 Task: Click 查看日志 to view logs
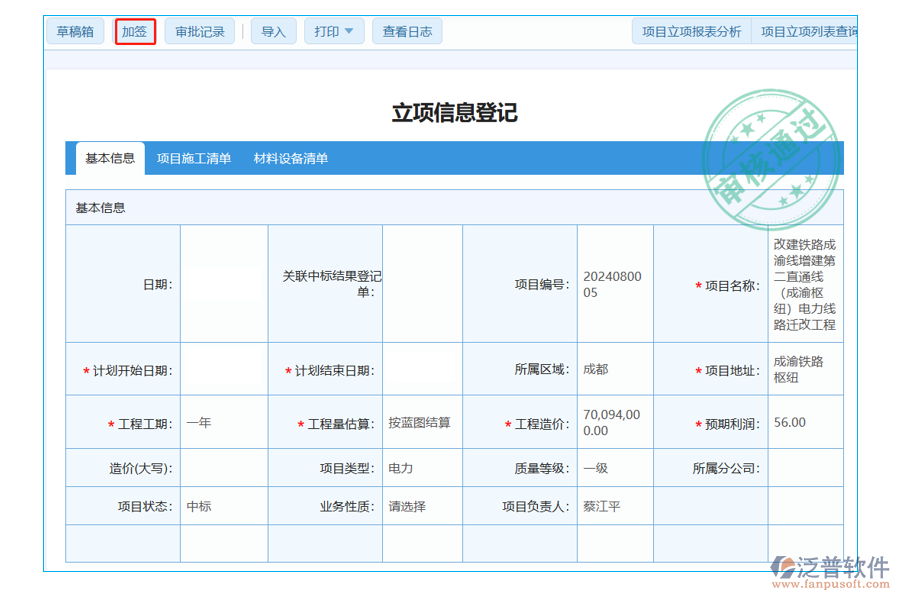tap(407, 31)
